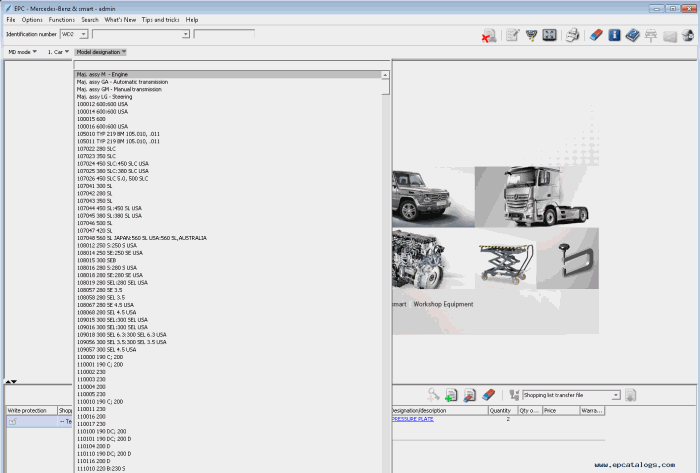Select model 111010 220 B:230 S
The height and width of the screenshot is (473, 700).
[x=228, y=469]
